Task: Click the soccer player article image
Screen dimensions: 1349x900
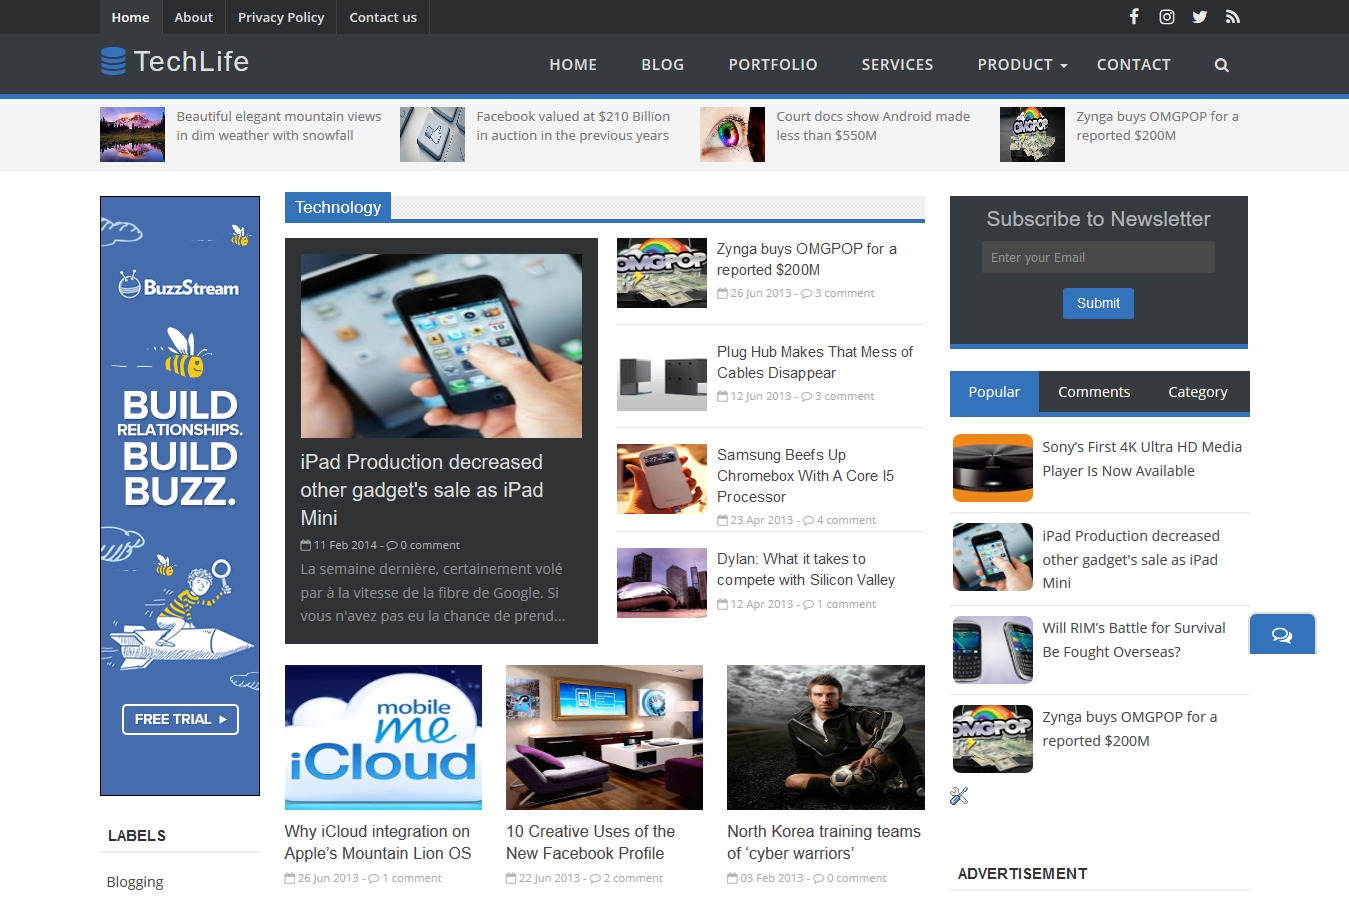Action: (x=826, y=737)
